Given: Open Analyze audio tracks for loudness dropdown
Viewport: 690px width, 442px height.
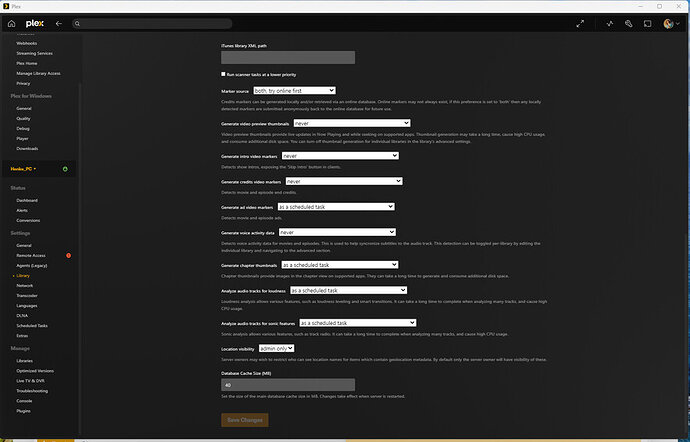Looking at the screenshot, I should pyautogui.click(x=348, y=290).
